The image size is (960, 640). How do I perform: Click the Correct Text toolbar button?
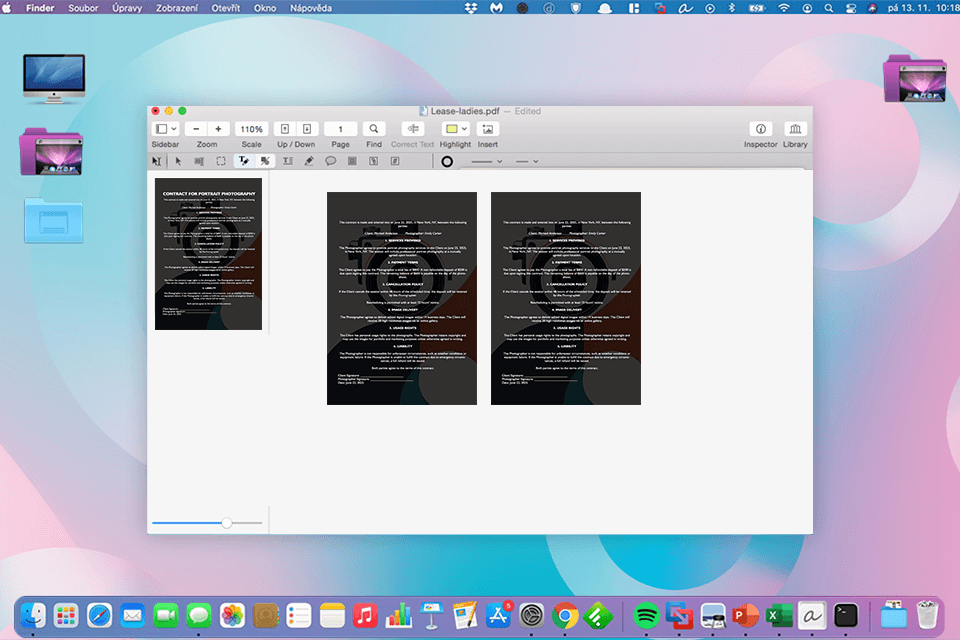pyautogui.click(x=413, y=129)
